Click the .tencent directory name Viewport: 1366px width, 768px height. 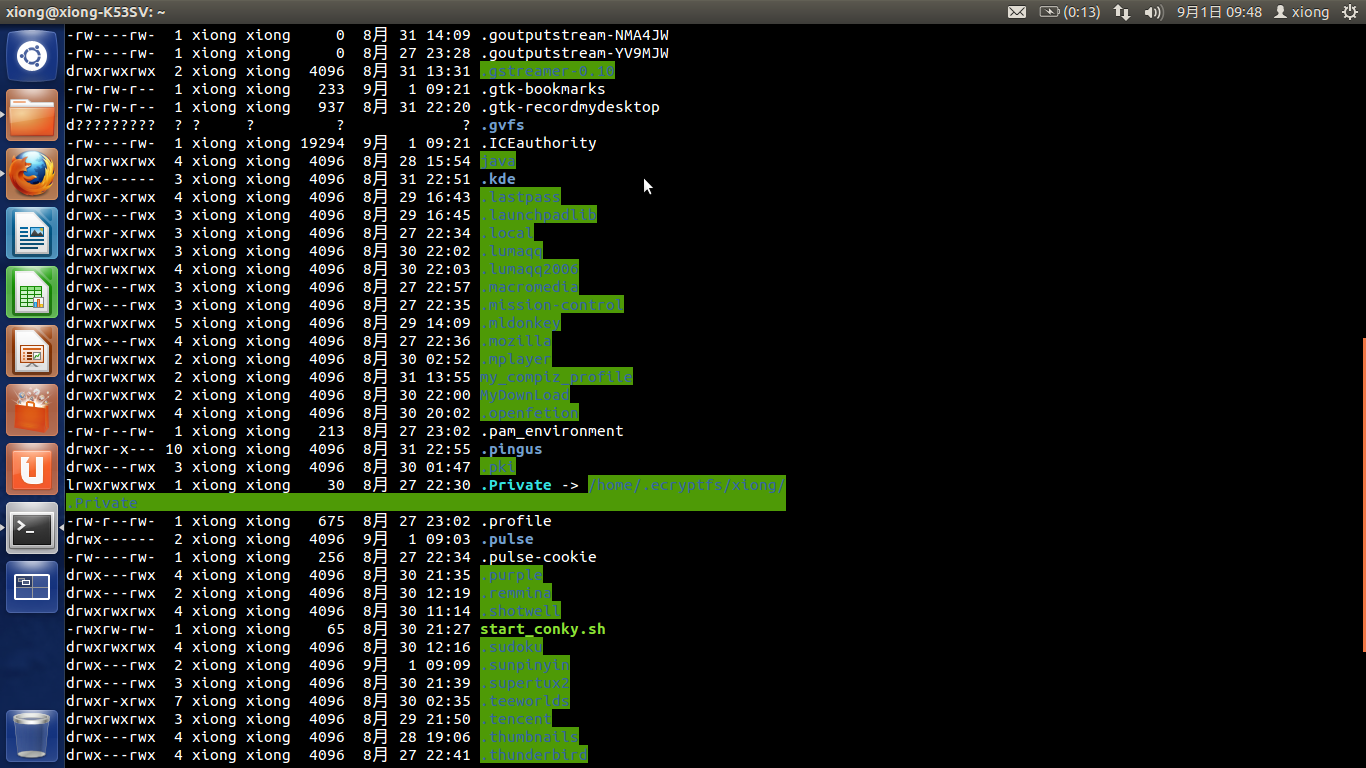coord(516,719)
